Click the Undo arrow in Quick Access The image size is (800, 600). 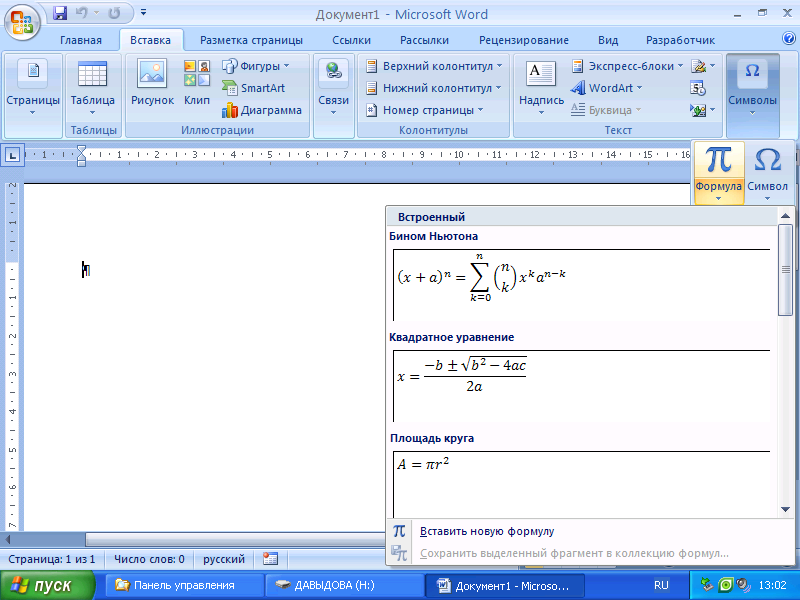point(82,13)
